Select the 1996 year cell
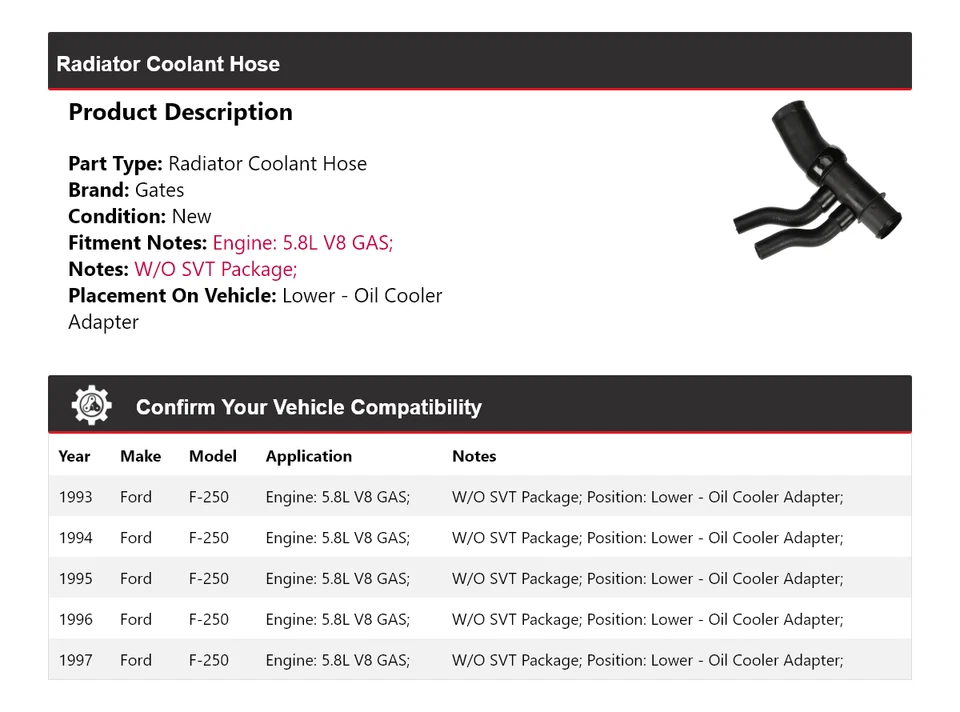 (75, 620)
